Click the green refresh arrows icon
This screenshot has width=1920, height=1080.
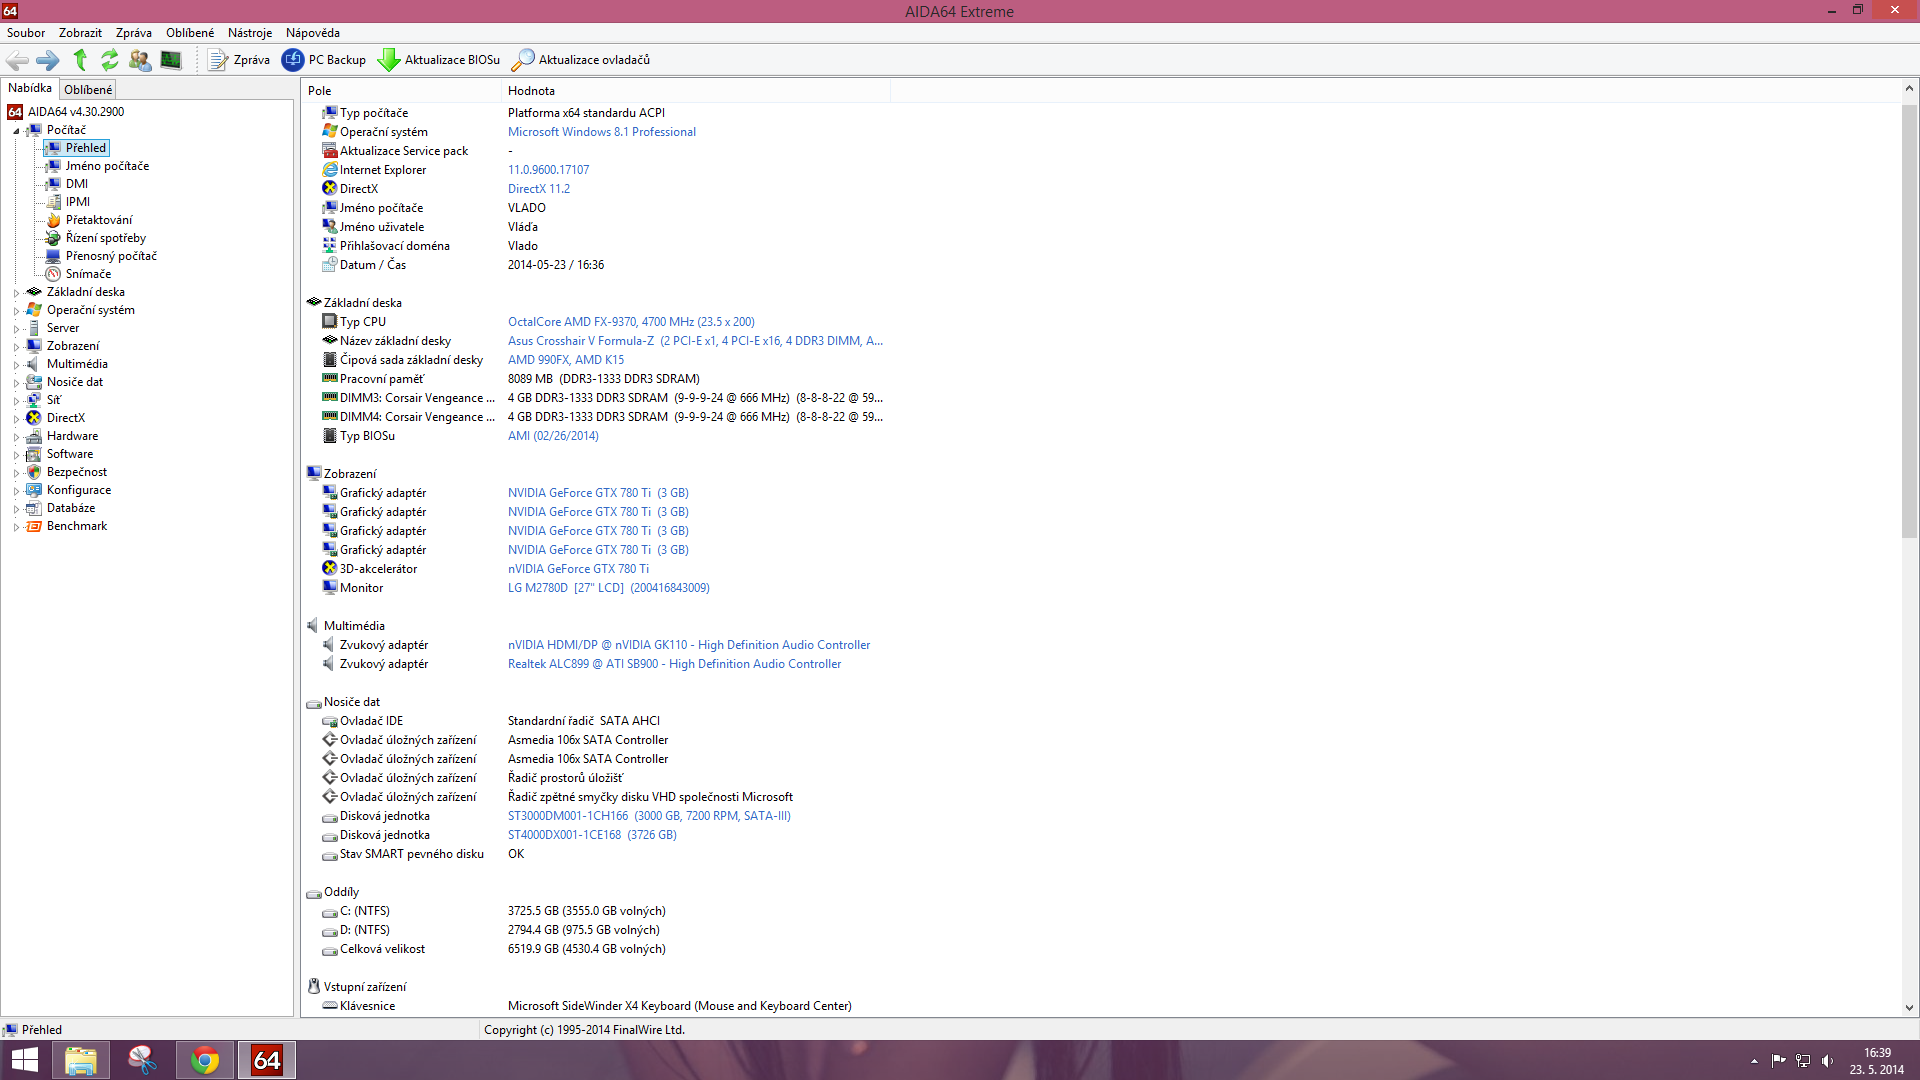[110, 60]
